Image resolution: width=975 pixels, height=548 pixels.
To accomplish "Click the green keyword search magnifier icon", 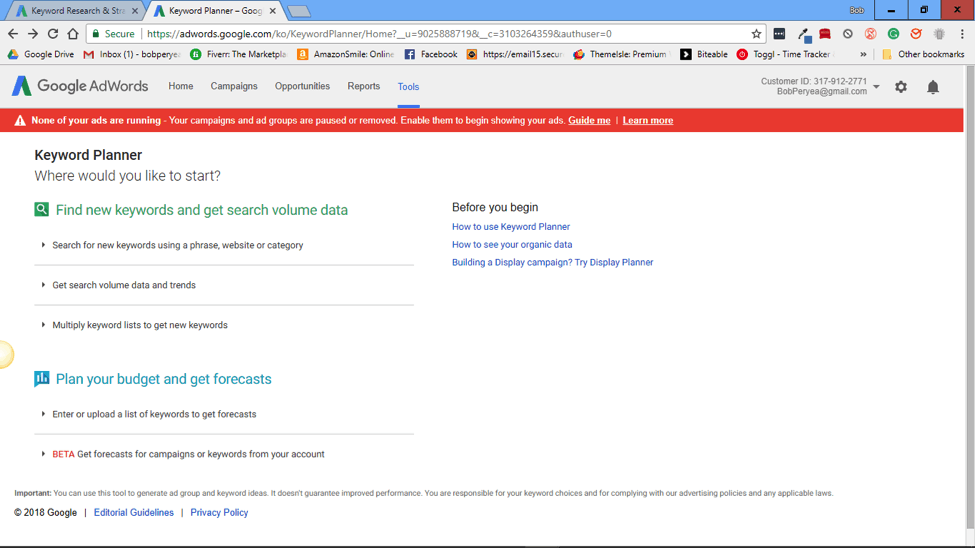I will tap(42, 209).
